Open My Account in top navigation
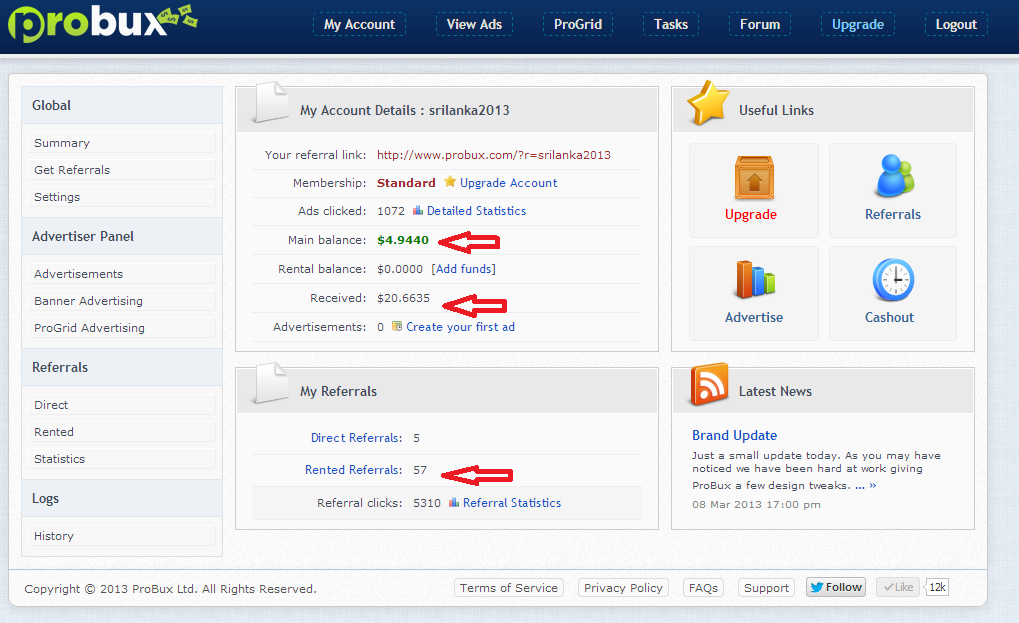The image size is (1019, 623). (359, 25)
